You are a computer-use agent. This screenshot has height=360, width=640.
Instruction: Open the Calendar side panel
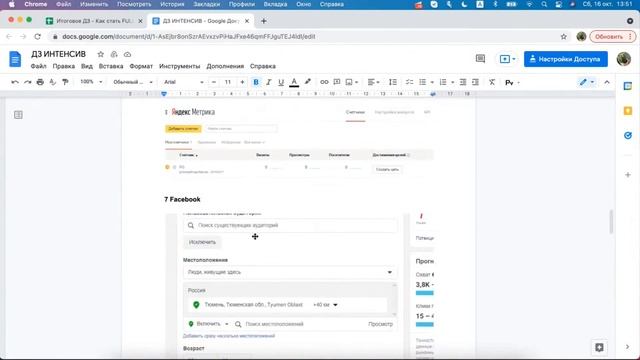[x=628, y=86]
